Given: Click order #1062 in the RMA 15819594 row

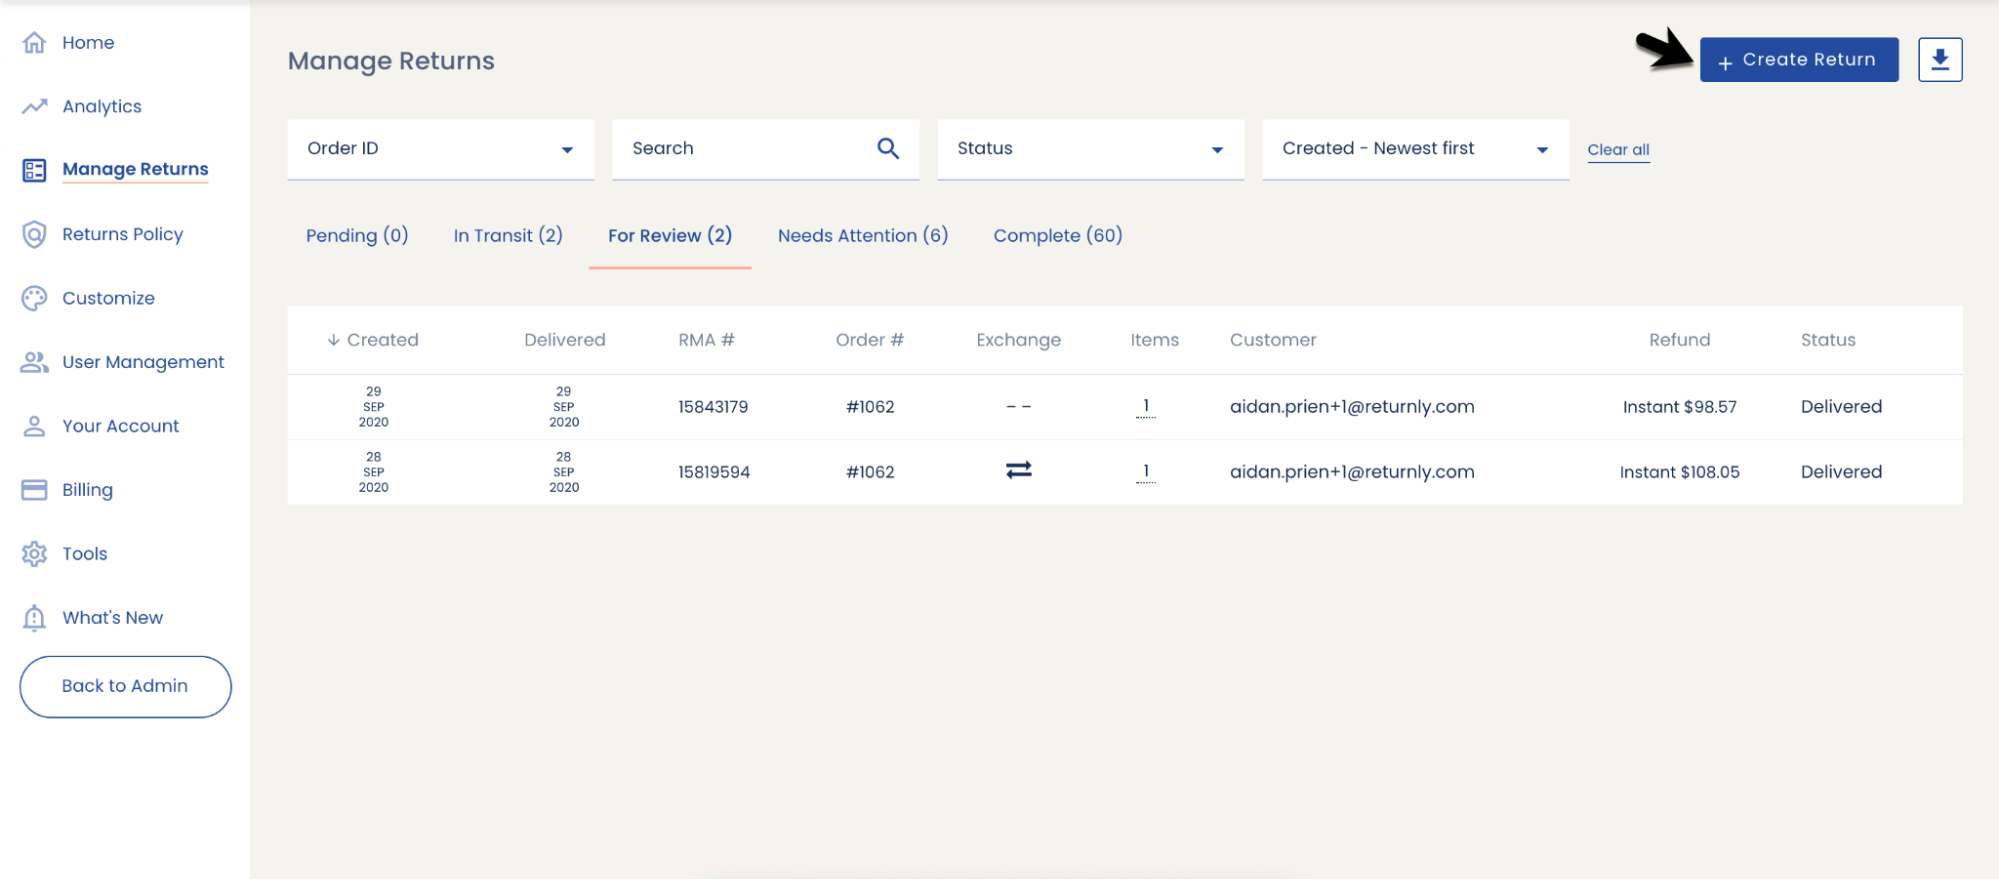Looking at the screenshot, I should coord(870,472).
